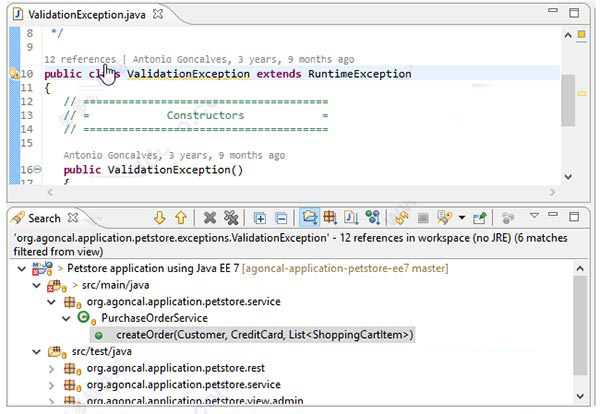The image size is (600, 414).
Task: Close the Search view tab
Action: [x=73, y=218]
